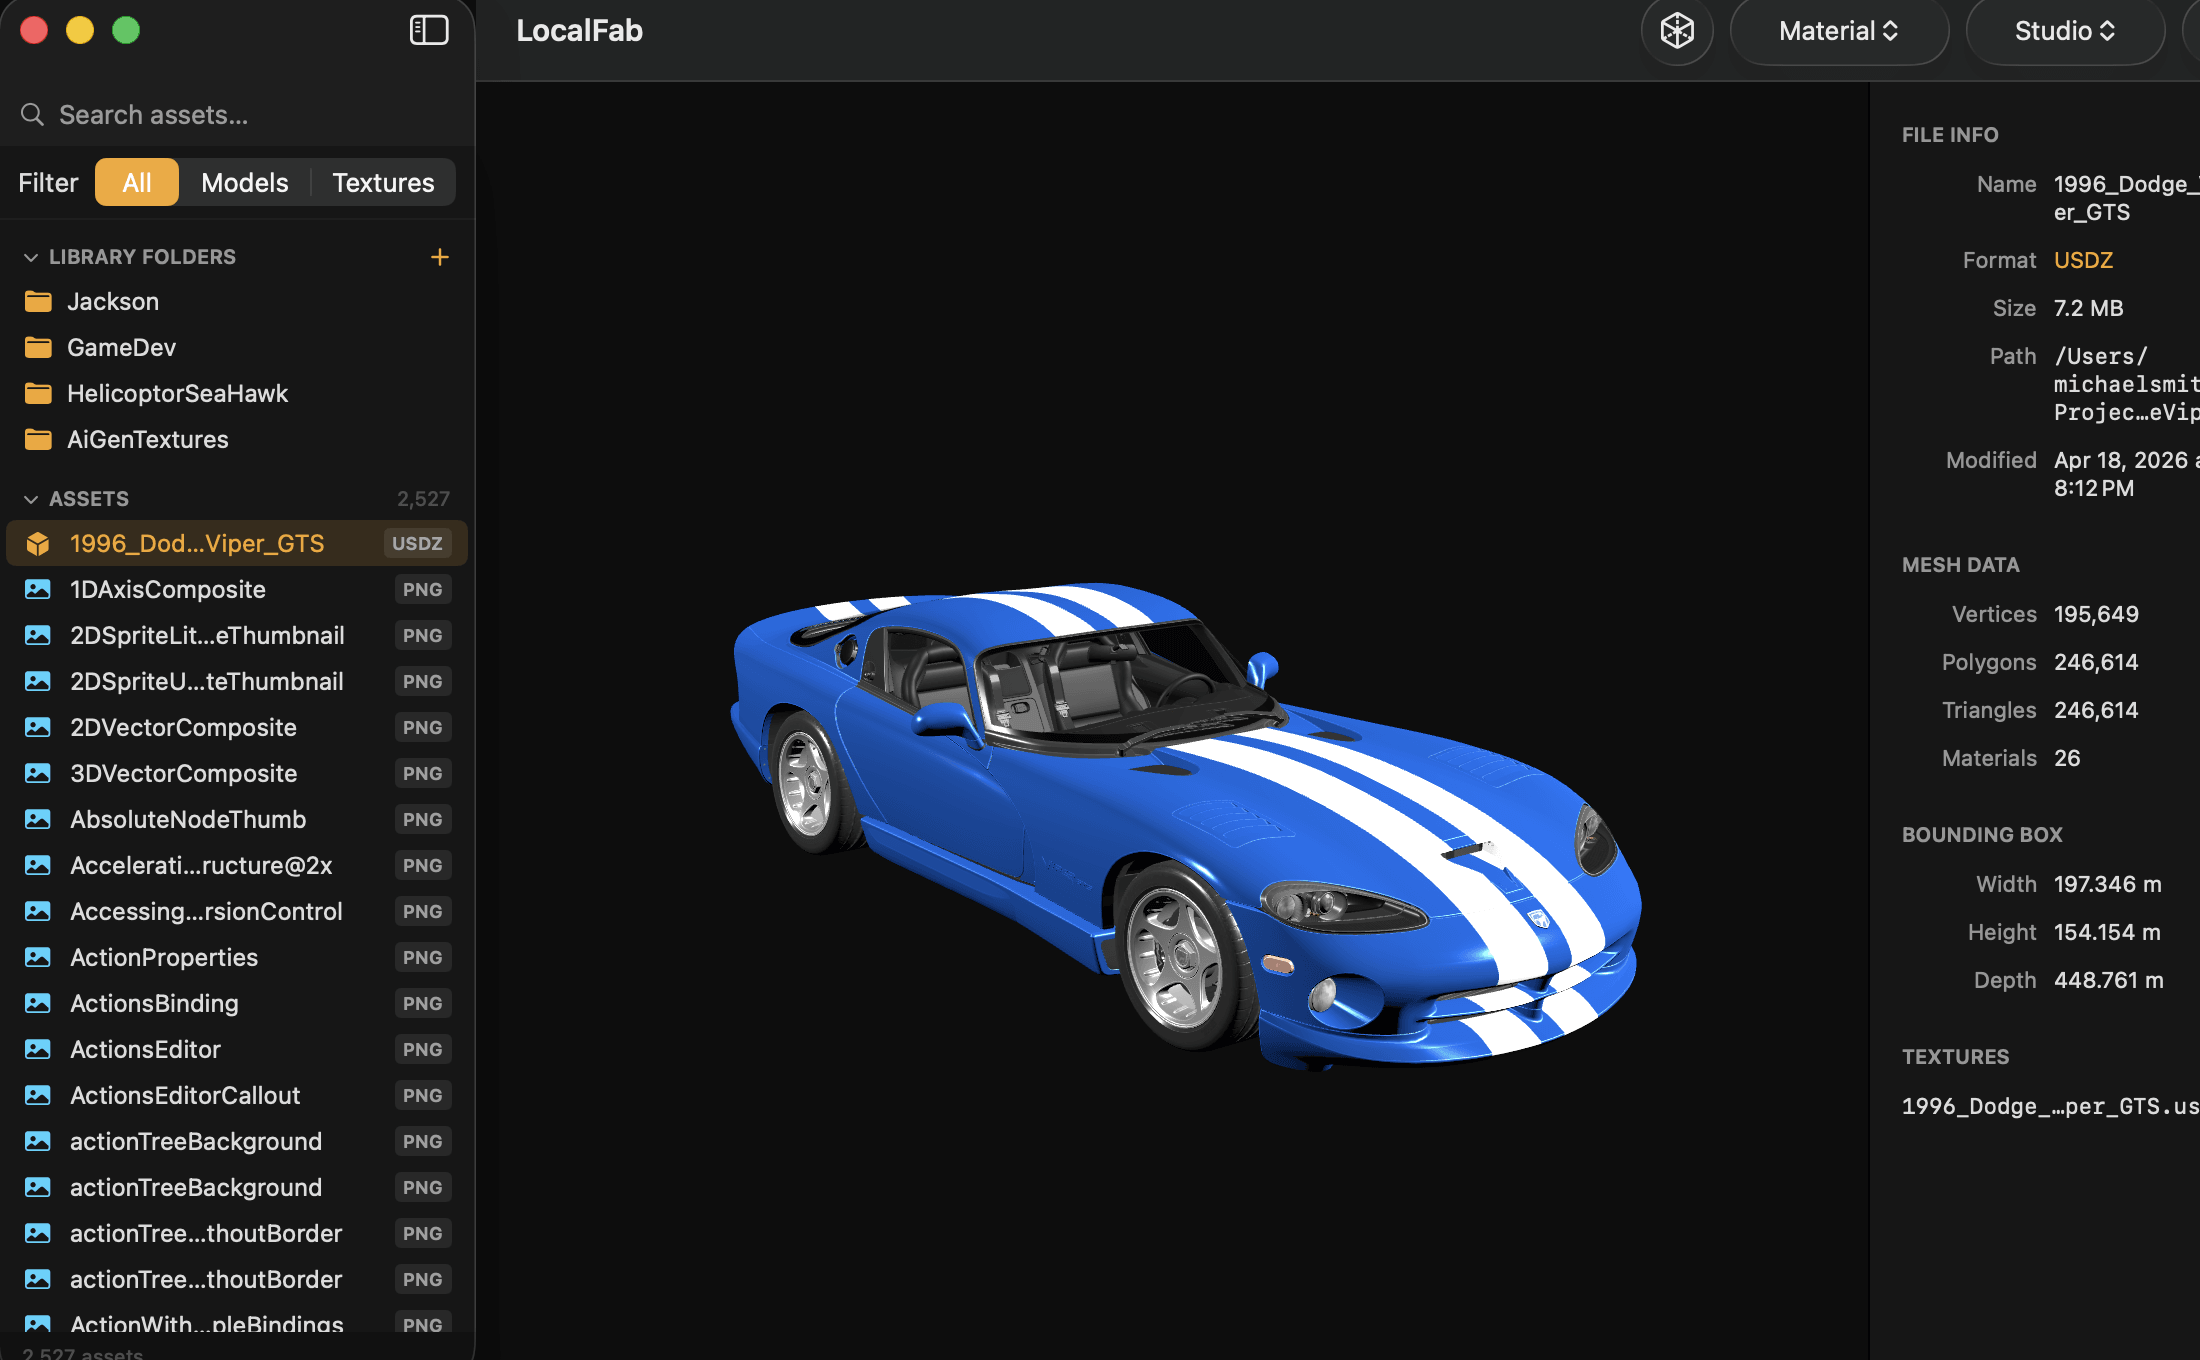The height and width of the screenshot is (1360, 2200).
Task: Click the 3D model cube icon of Viper_GTS
Action: 38,543
